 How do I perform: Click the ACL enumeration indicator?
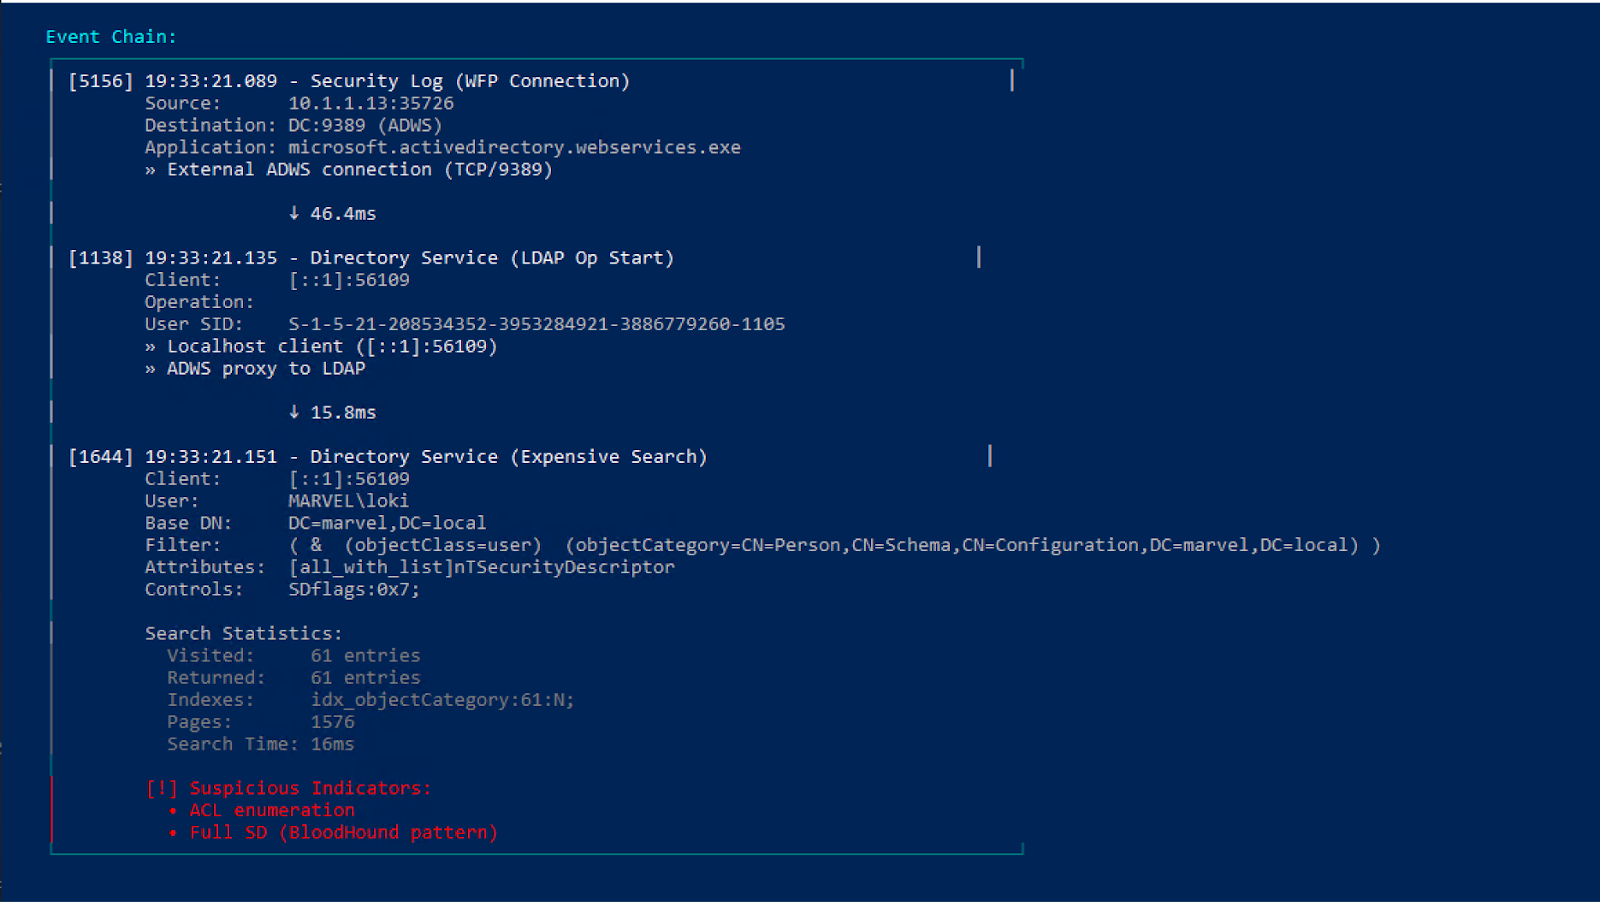click(x=272, y=810)
